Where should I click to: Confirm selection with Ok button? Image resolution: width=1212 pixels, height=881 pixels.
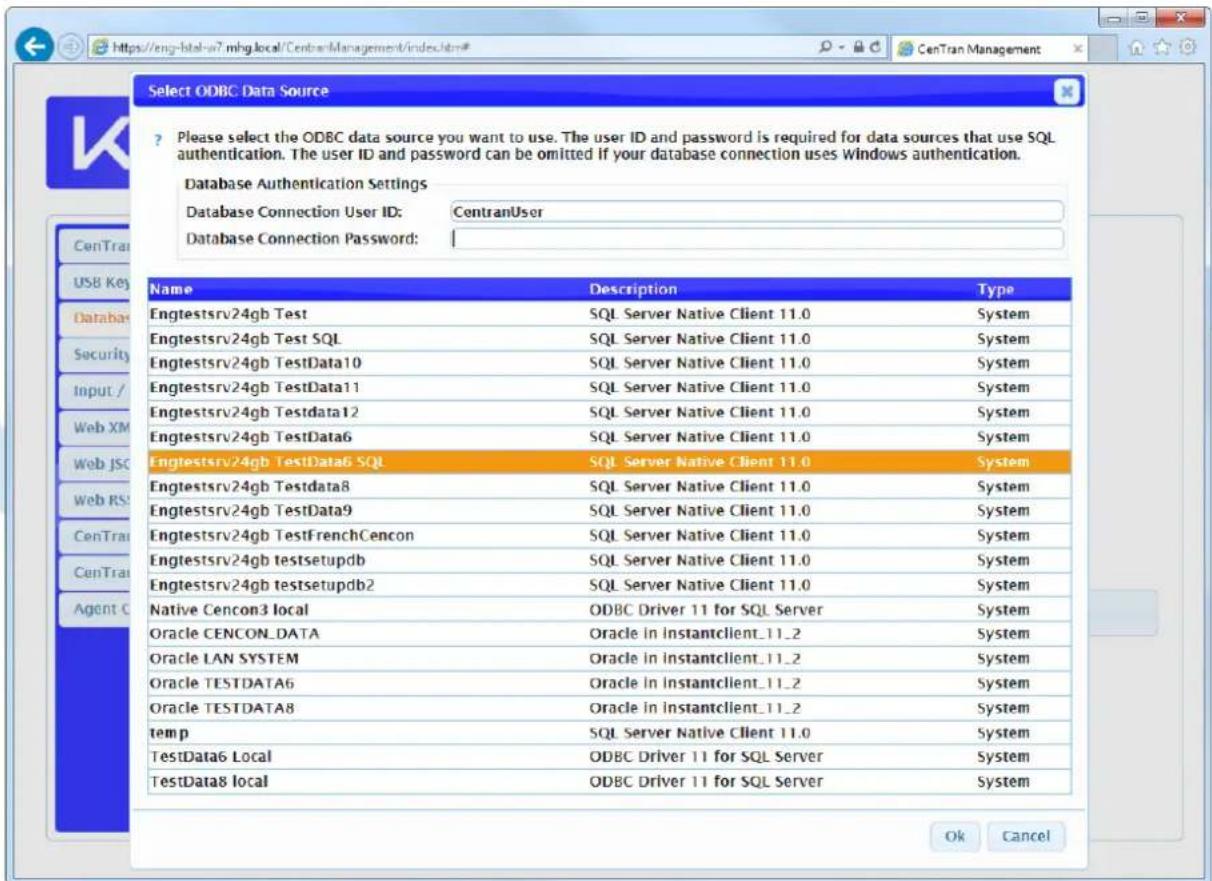coord(954,836)
